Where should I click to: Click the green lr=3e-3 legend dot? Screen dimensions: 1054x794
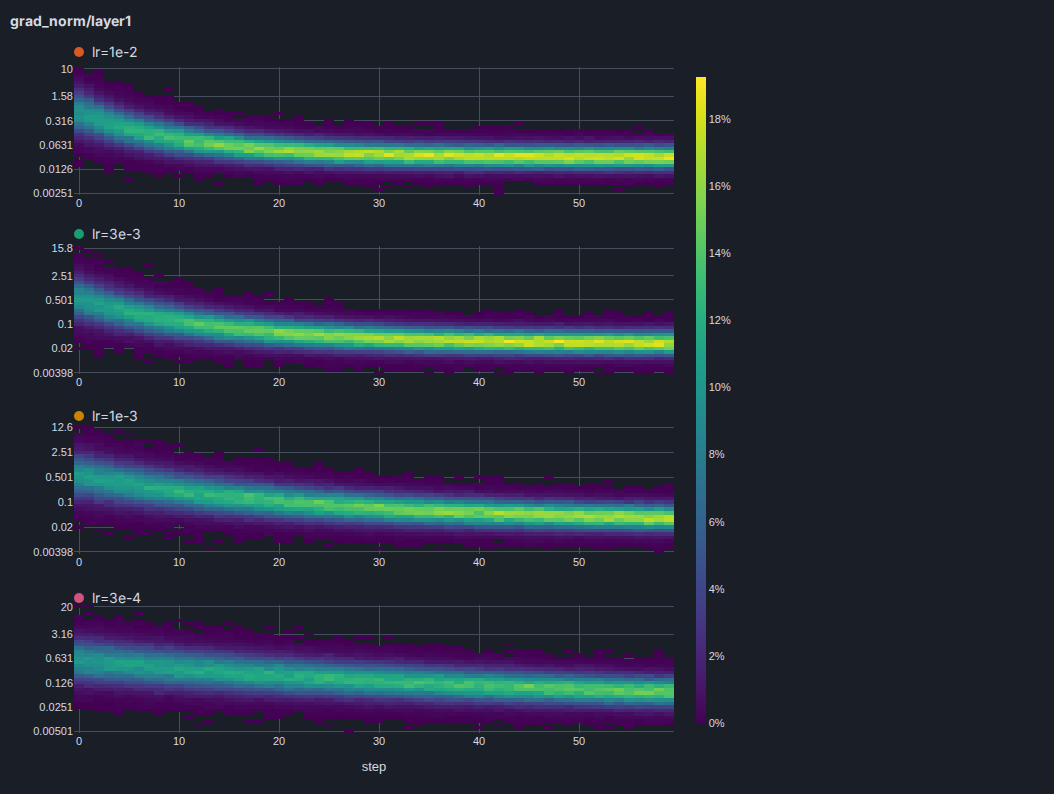[x=79, y=234]
